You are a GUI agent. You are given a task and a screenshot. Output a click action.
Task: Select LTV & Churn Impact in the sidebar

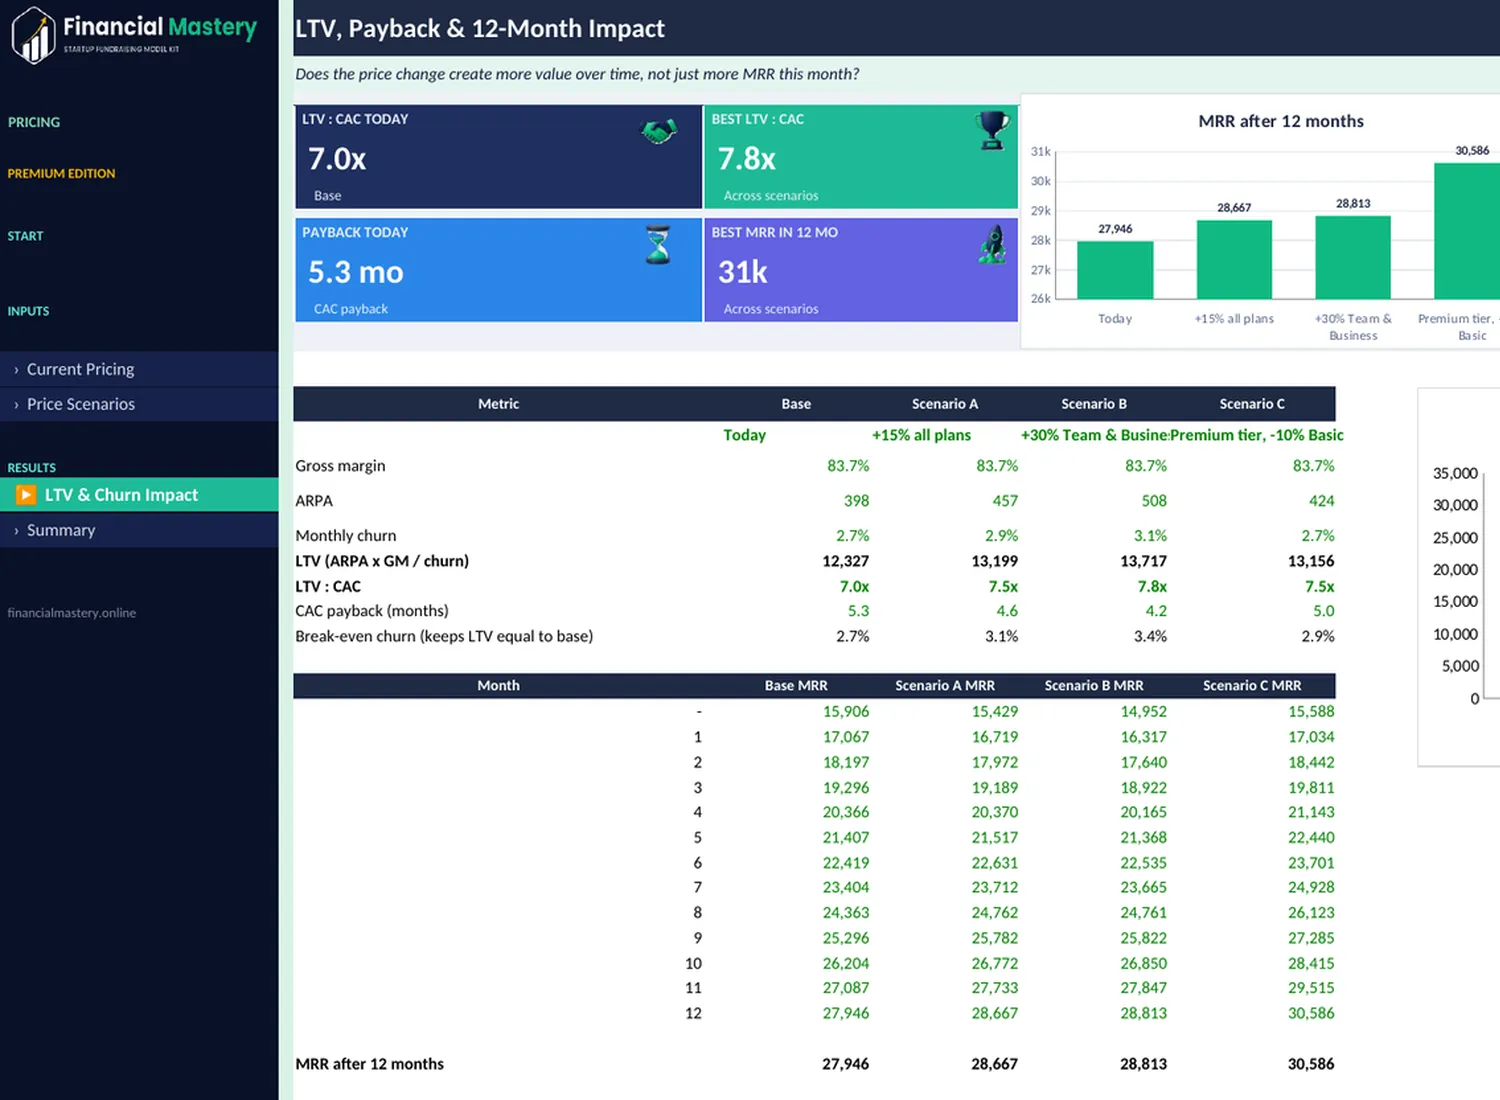point(139,495)
